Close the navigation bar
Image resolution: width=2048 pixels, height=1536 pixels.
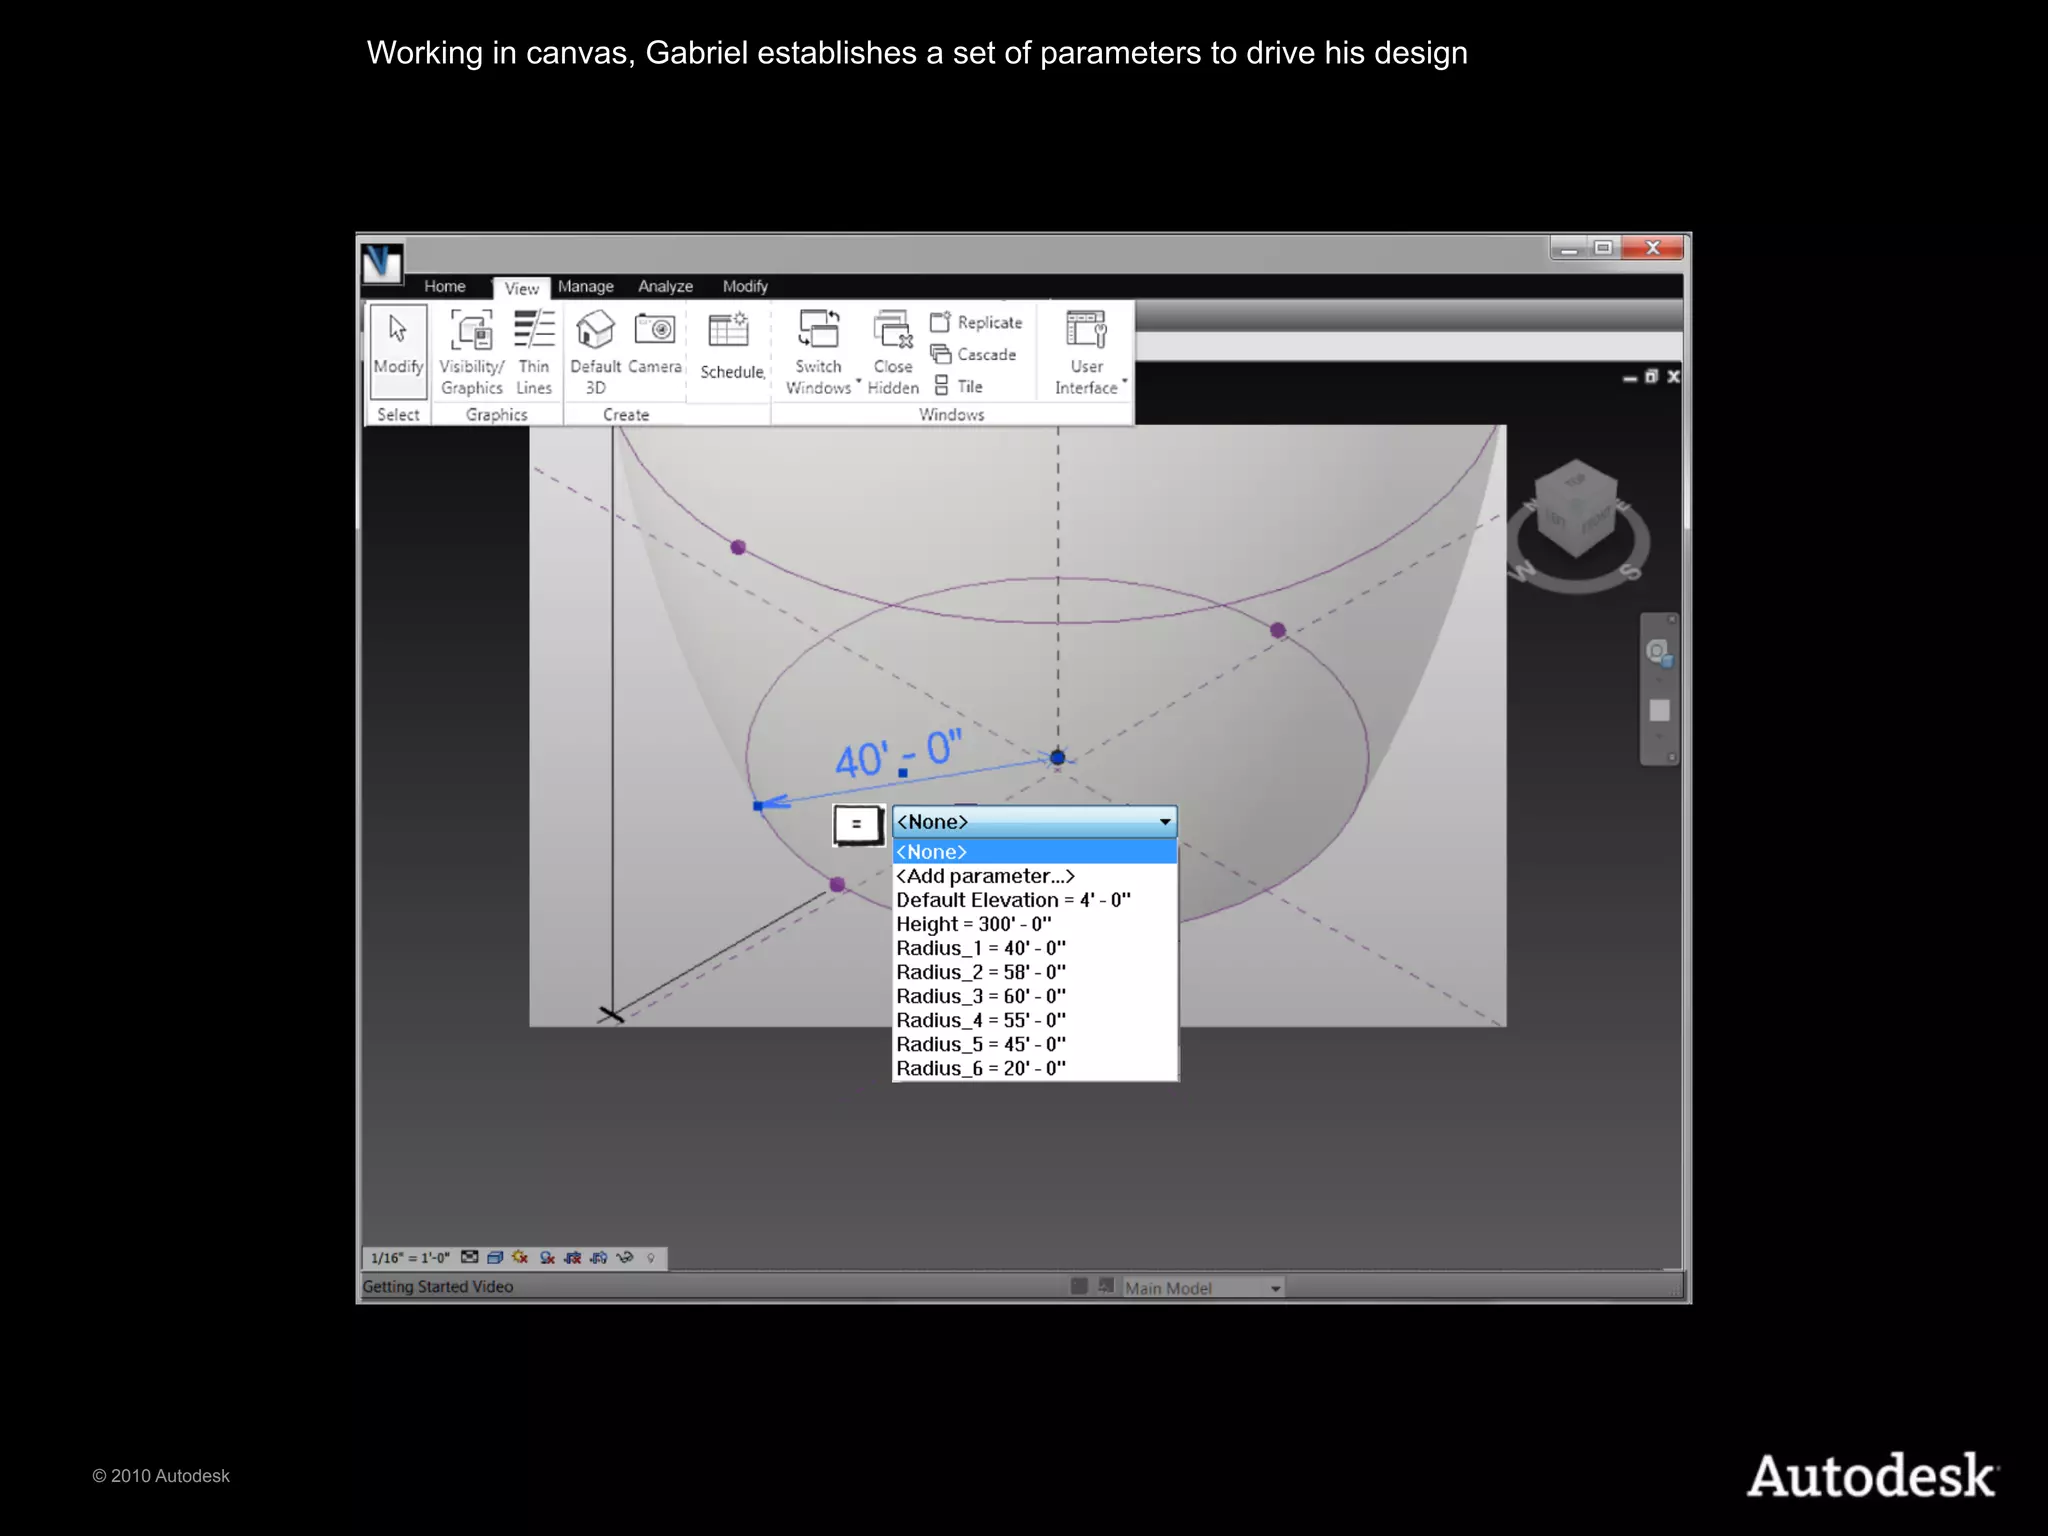pyautogui.click(x=1671, y=620)
